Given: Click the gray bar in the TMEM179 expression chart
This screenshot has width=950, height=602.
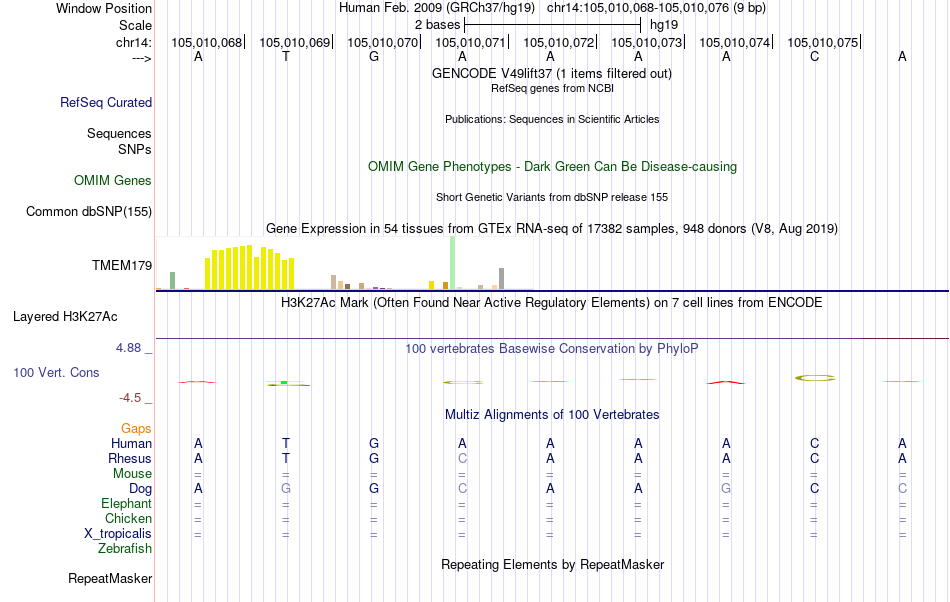Looking at the screenshot, I should coord(502,279).
